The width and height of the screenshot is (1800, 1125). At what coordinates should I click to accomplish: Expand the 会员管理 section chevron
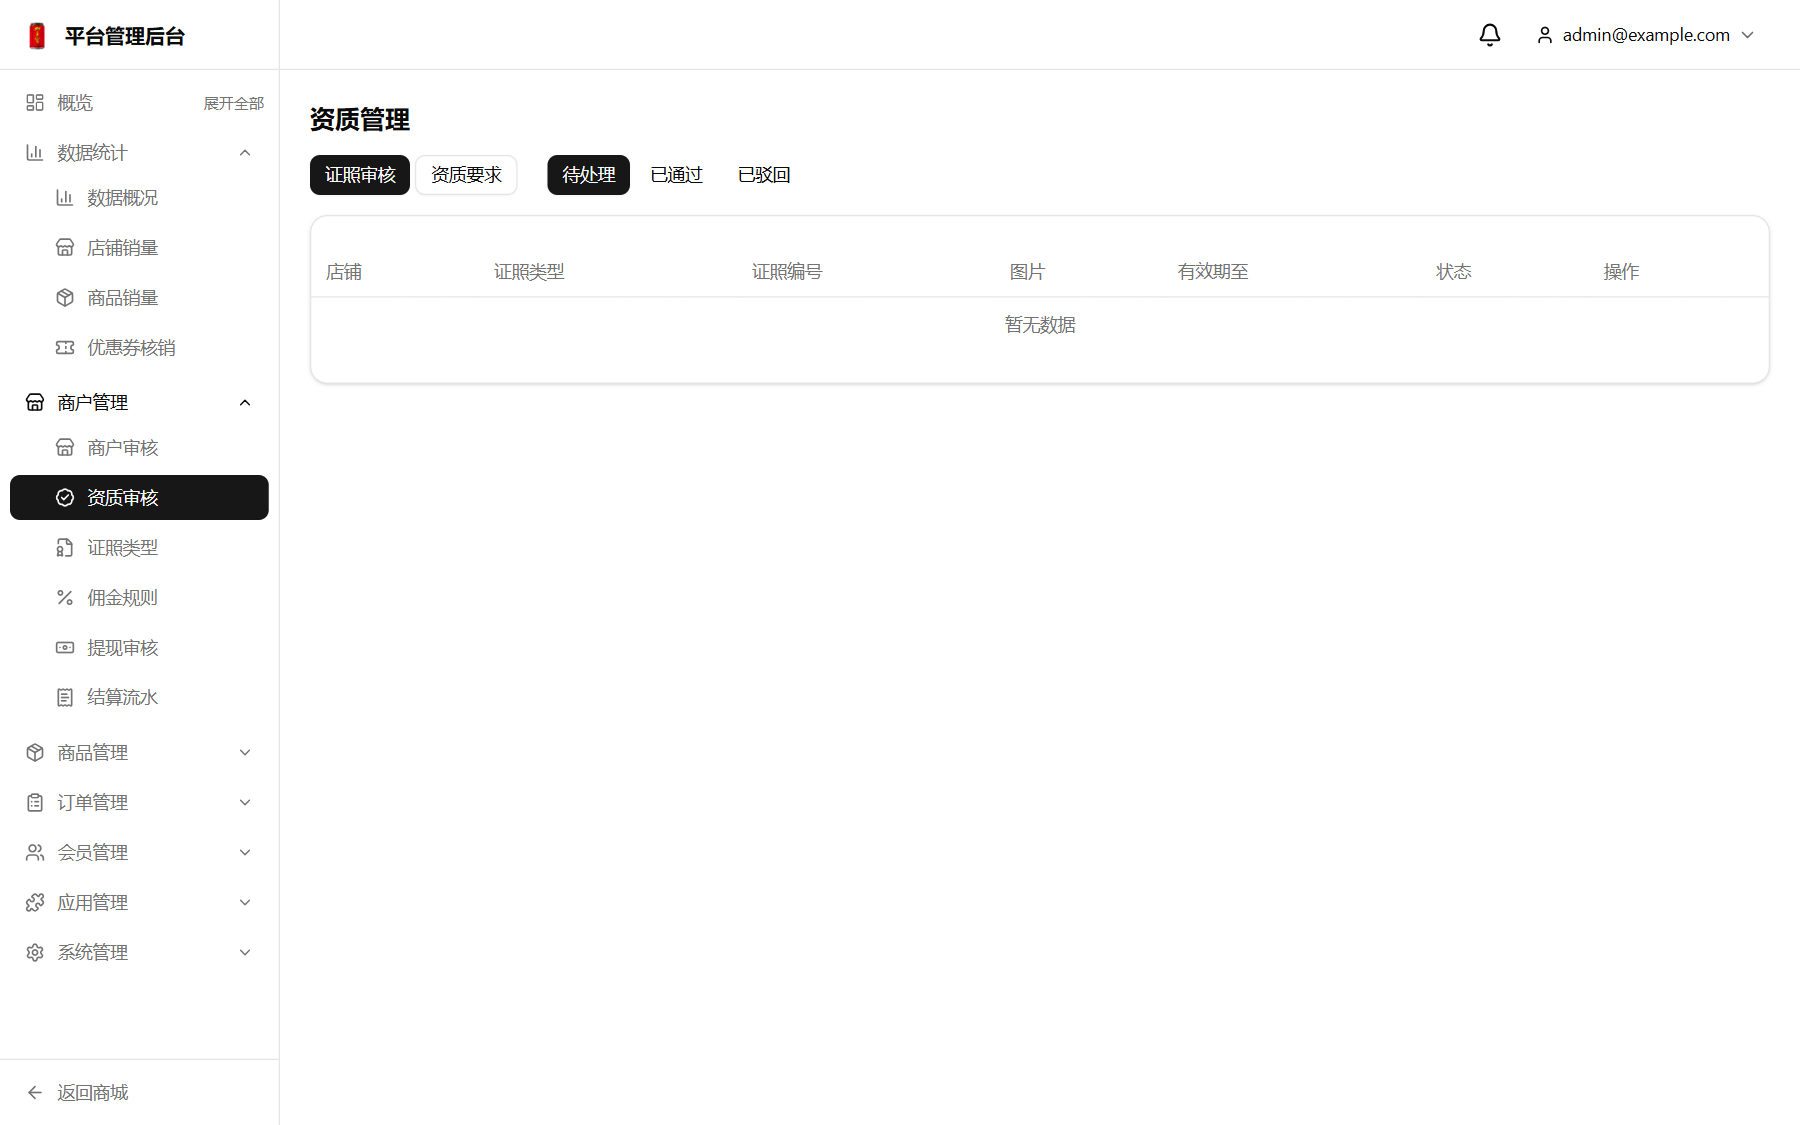point(245,852)
